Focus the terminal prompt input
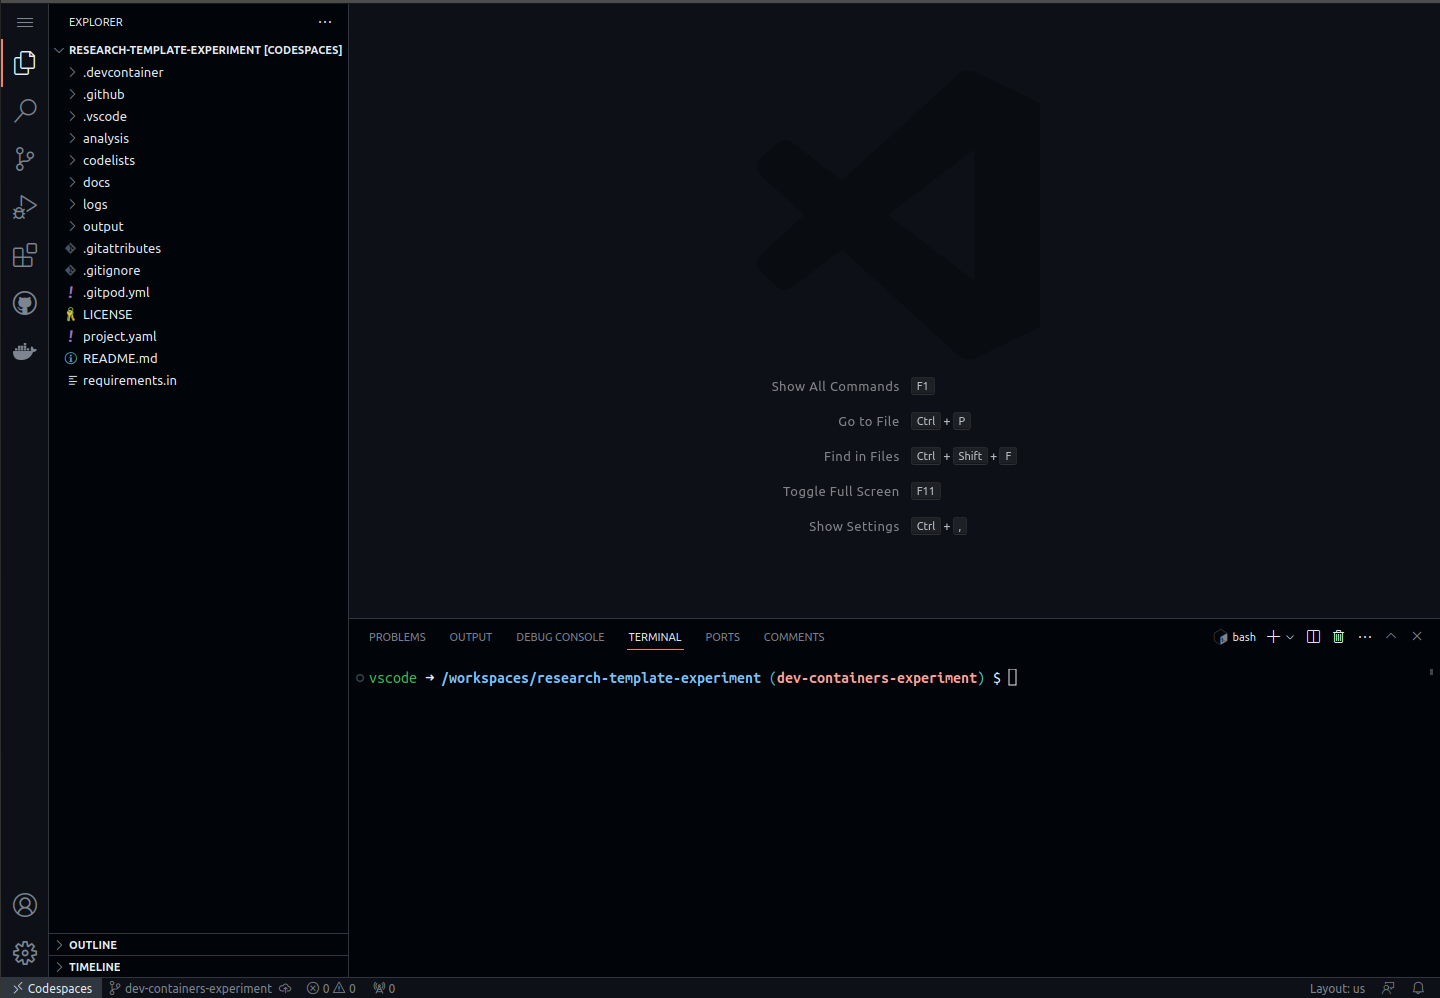Viewport: 1440px width, 998px height. [1012, 678]
